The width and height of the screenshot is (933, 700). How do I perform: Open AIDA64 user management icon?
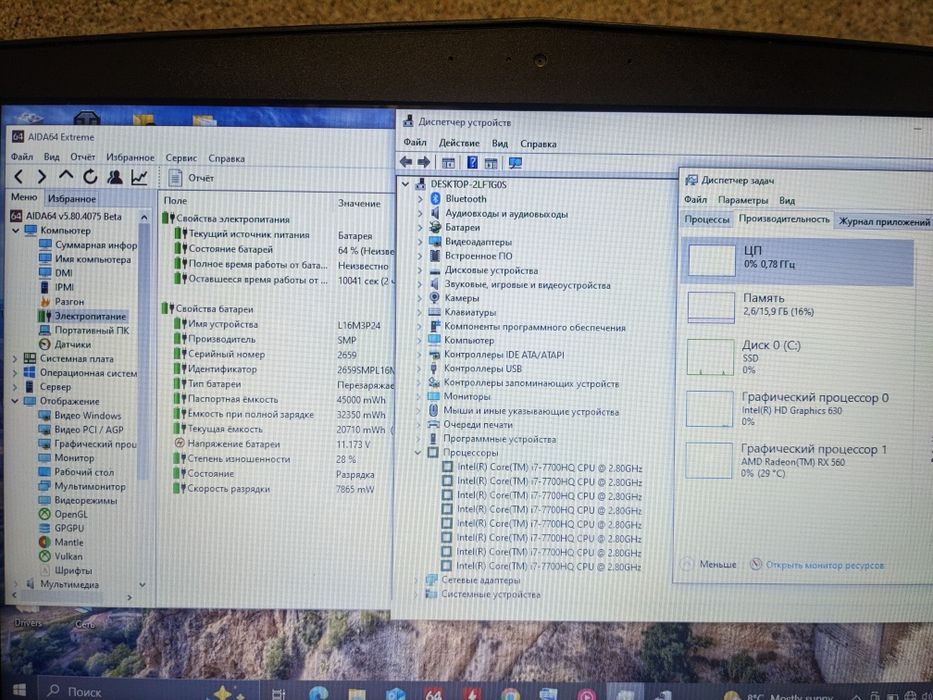click(114, 177)
